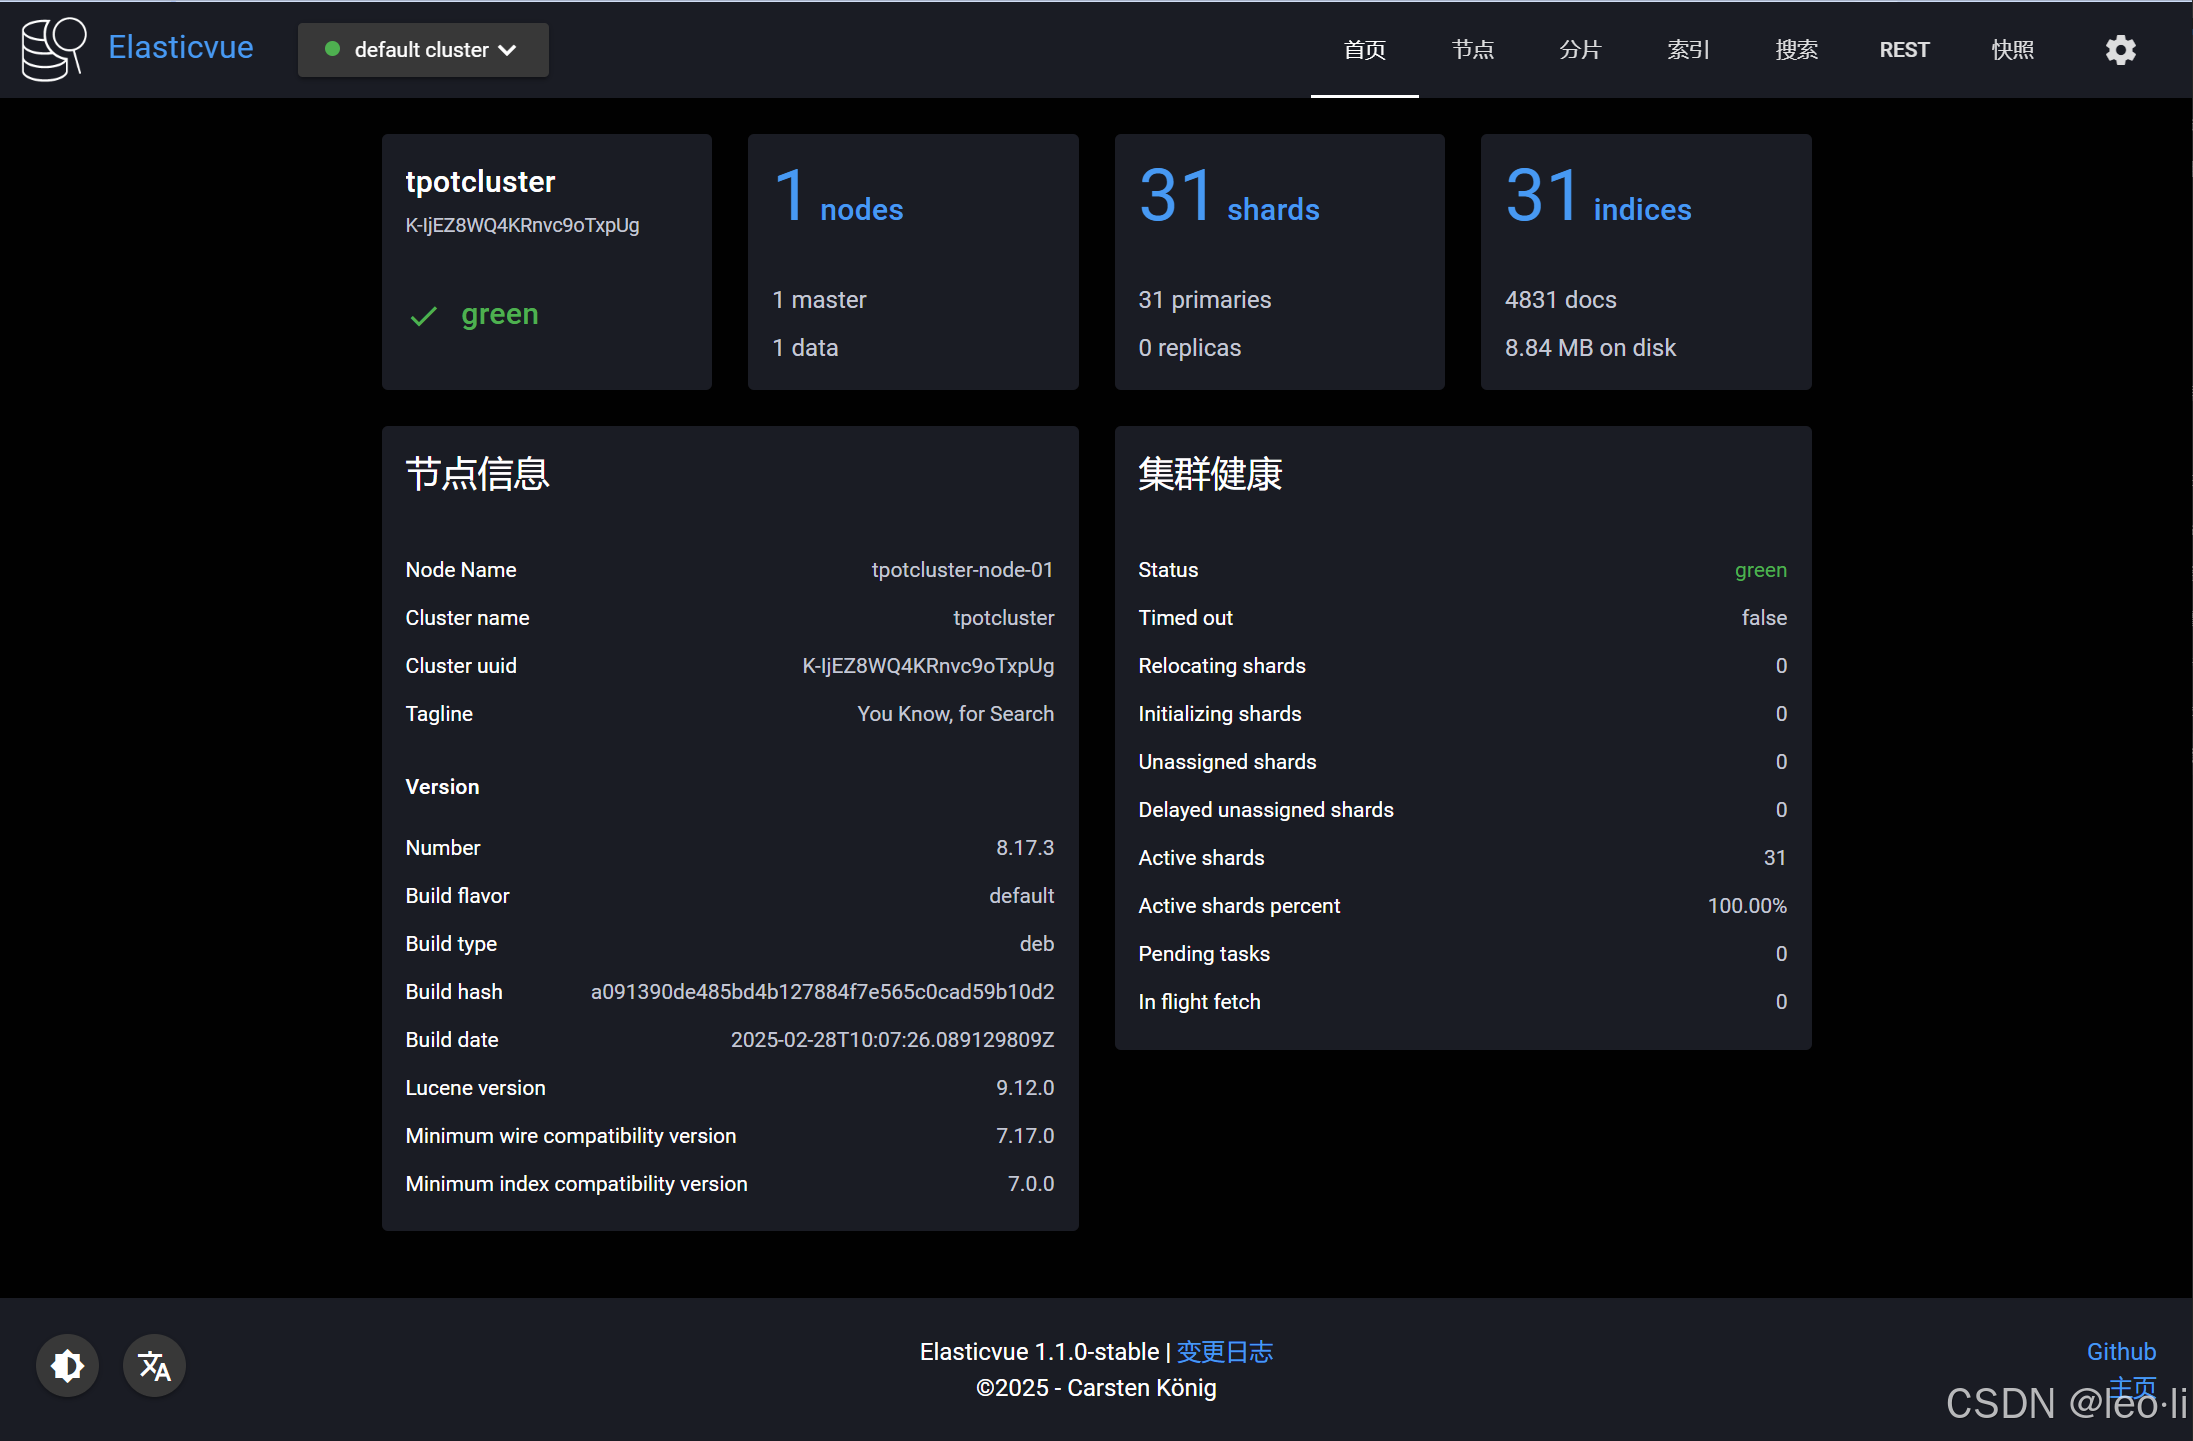Open the Github link in footer
Viewport: 2193px width, 1441px height.
click(x=2120, y=1352)
